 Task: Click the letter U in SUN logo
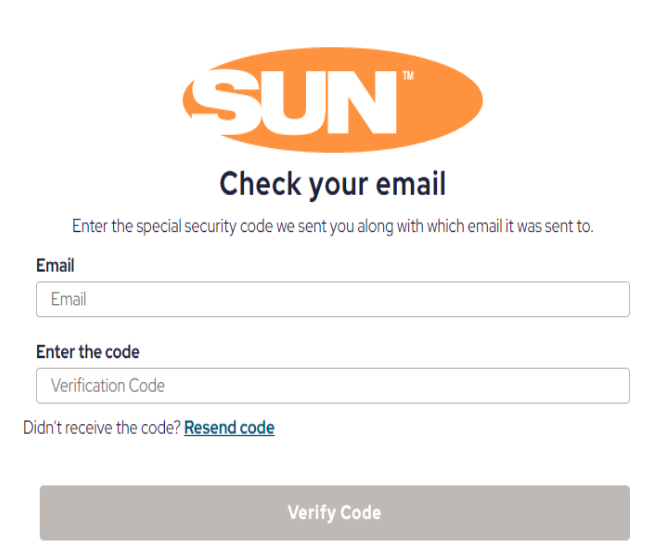click(292, 103)
